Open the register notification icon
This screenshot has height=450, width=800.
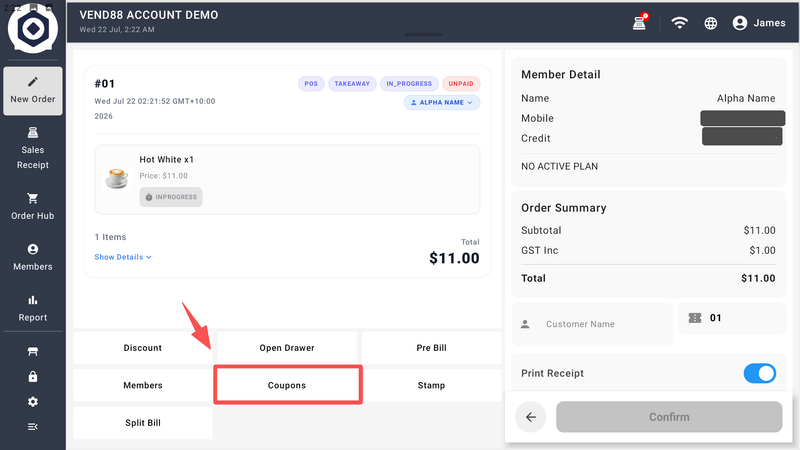(640, 22)
